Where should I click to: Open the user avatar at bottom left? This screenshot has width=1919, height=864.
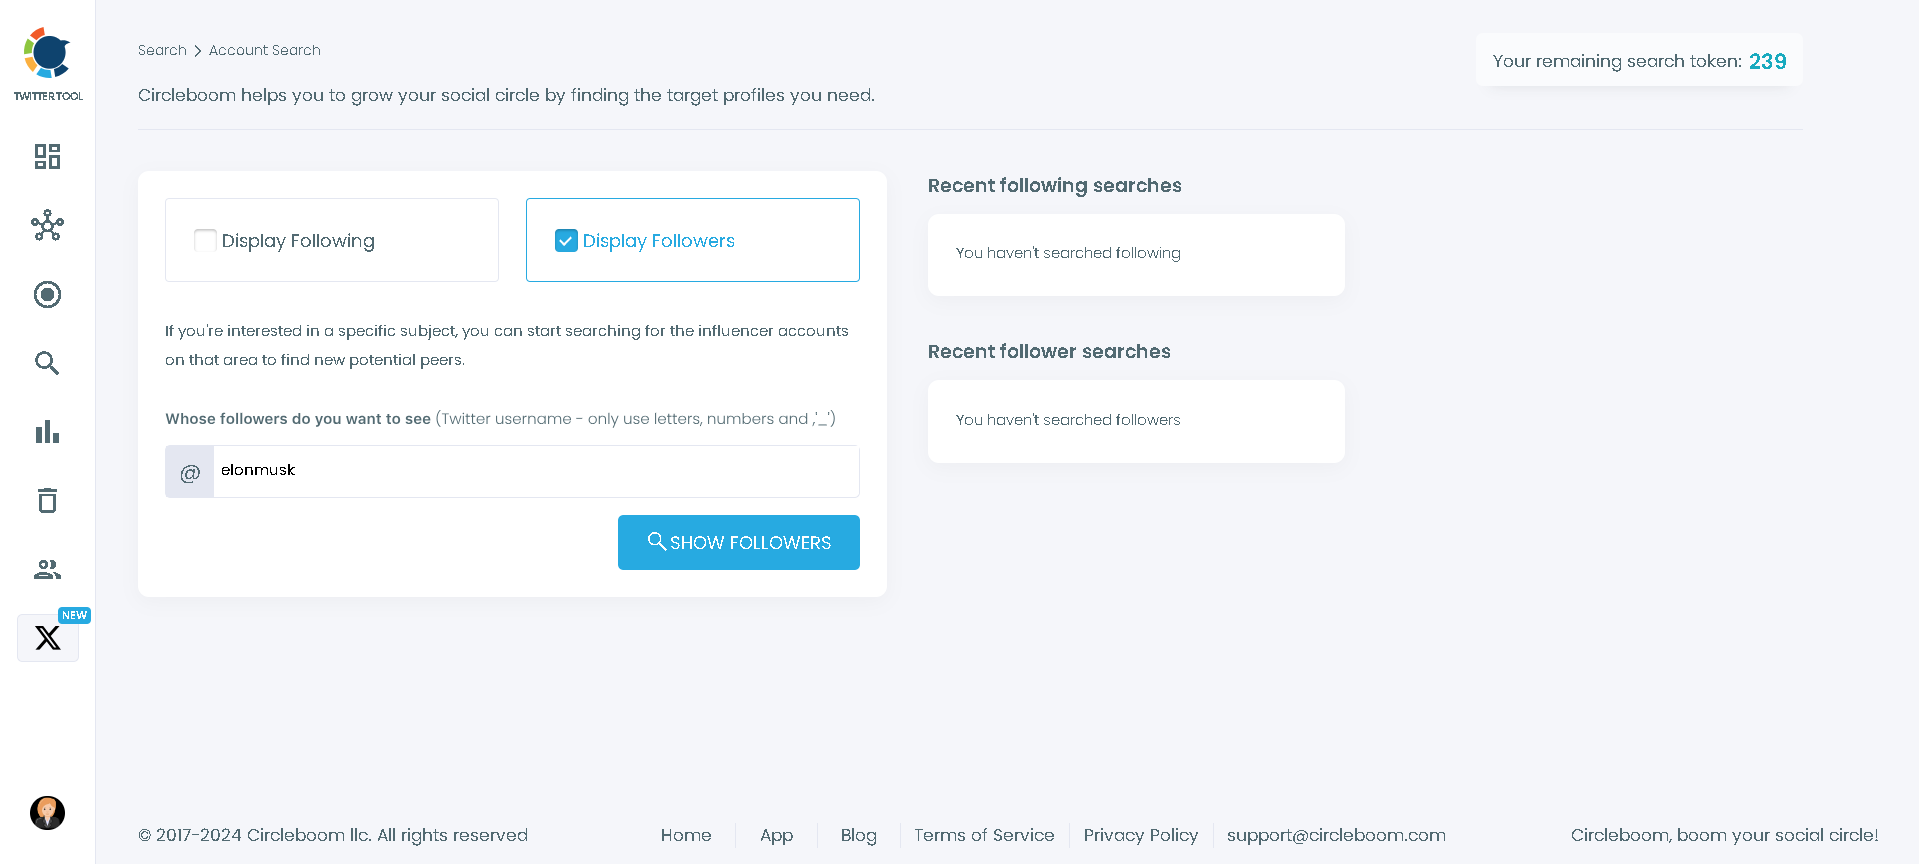click(46, 813)
